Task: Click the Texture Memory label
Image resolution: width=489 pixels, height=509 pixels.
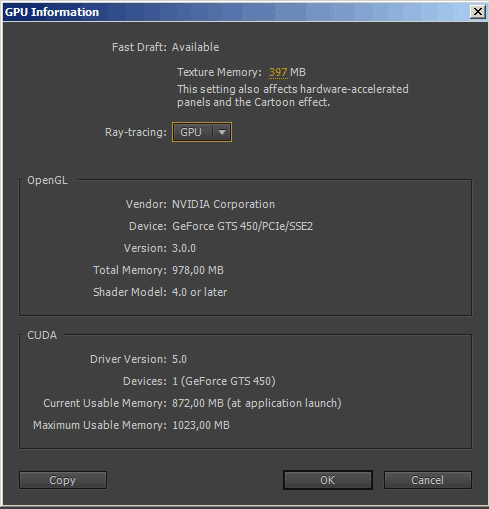Action: [x=219, y=72]
